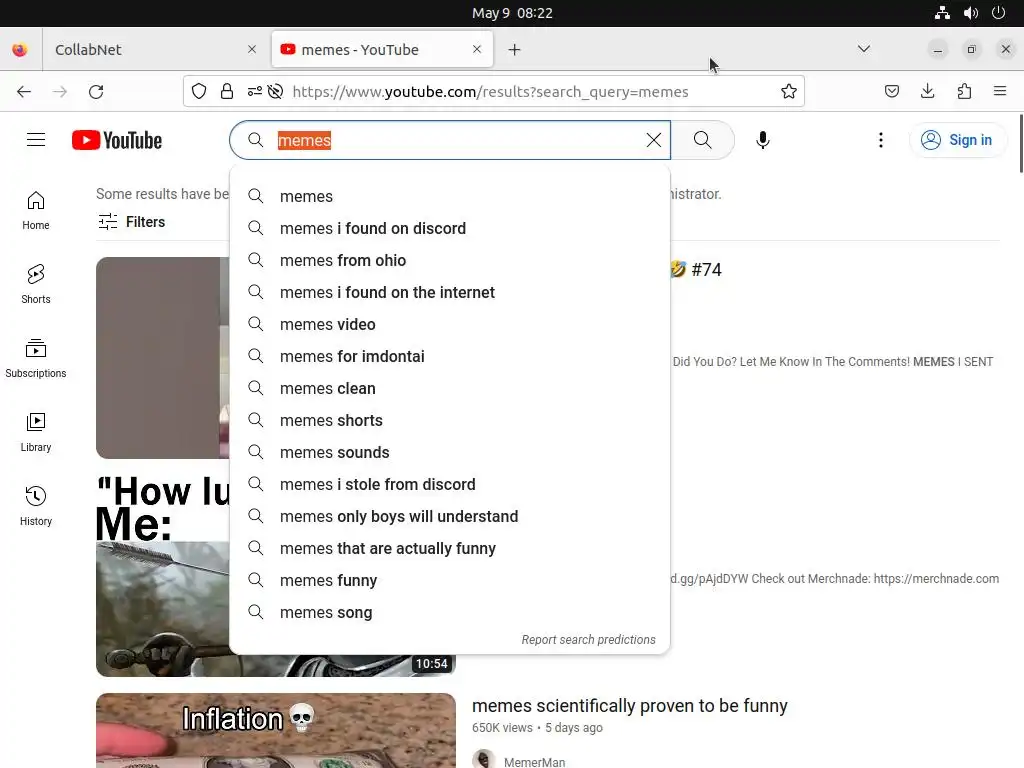Open Save to Pocket icon
The height and width of the screenshot is (768, 1024).
pyautogui.click(x=891, y=91)
